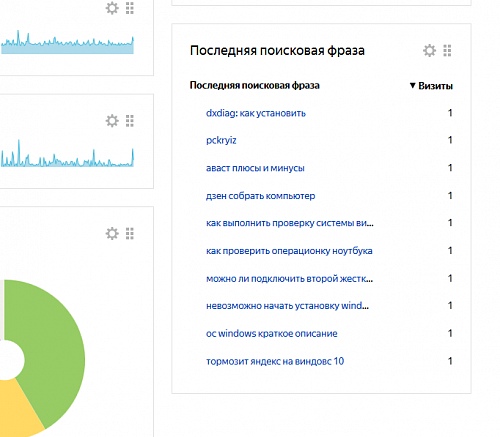The width and height of the screenshot is (500, 437).
Task: Click grid handle of pie chart widget
Action: coord(130,233)
